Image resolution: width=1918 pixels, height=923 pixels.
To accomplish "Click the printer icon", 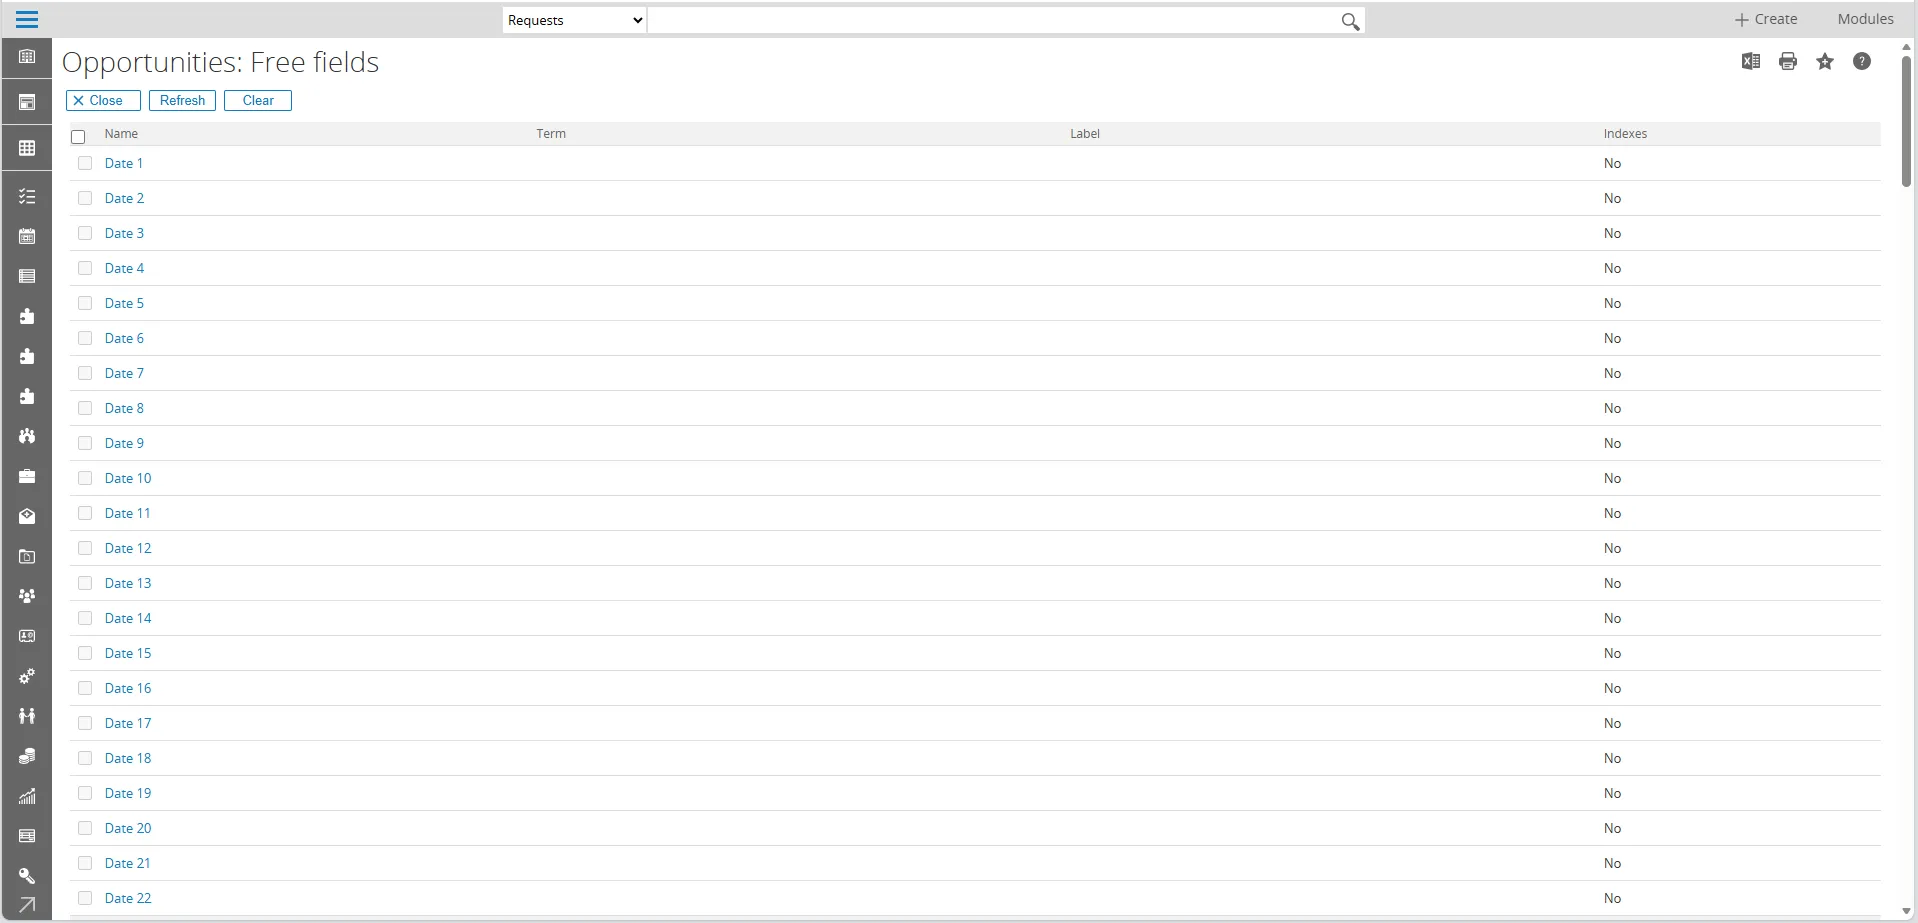I will (1788, 62).
